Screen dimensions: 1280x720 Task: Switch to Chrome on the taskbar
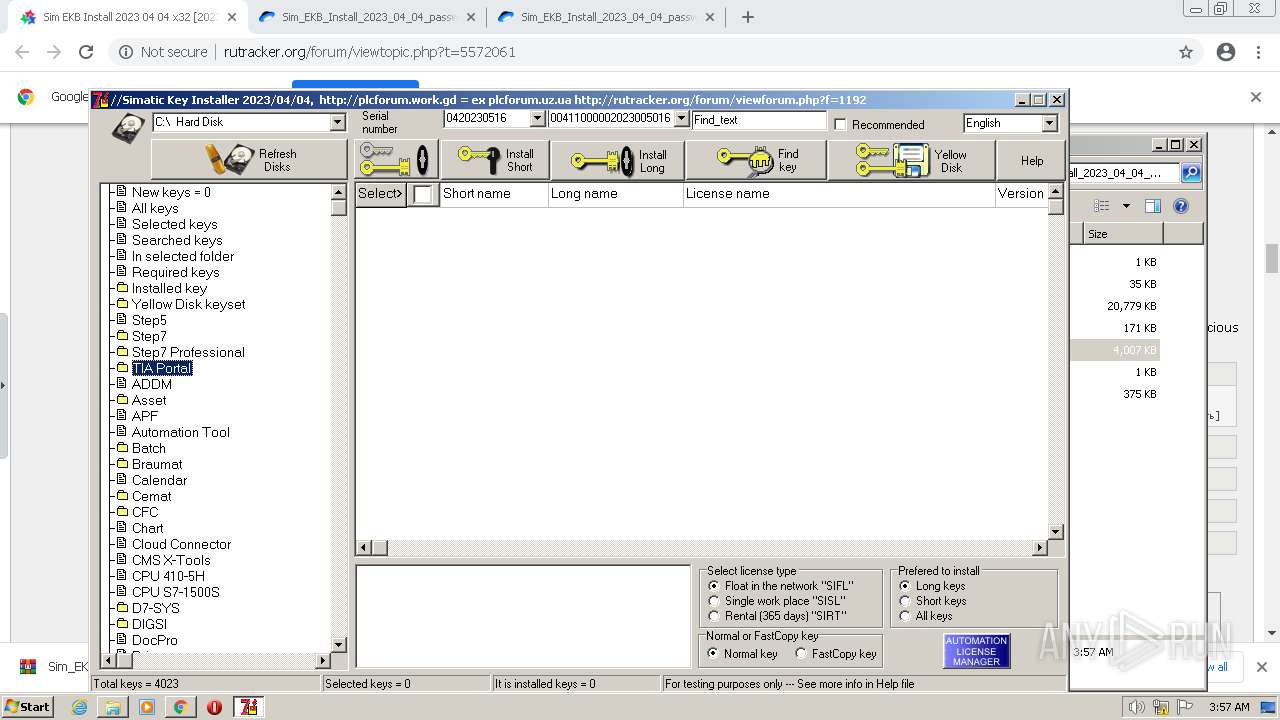pos(180,707)
